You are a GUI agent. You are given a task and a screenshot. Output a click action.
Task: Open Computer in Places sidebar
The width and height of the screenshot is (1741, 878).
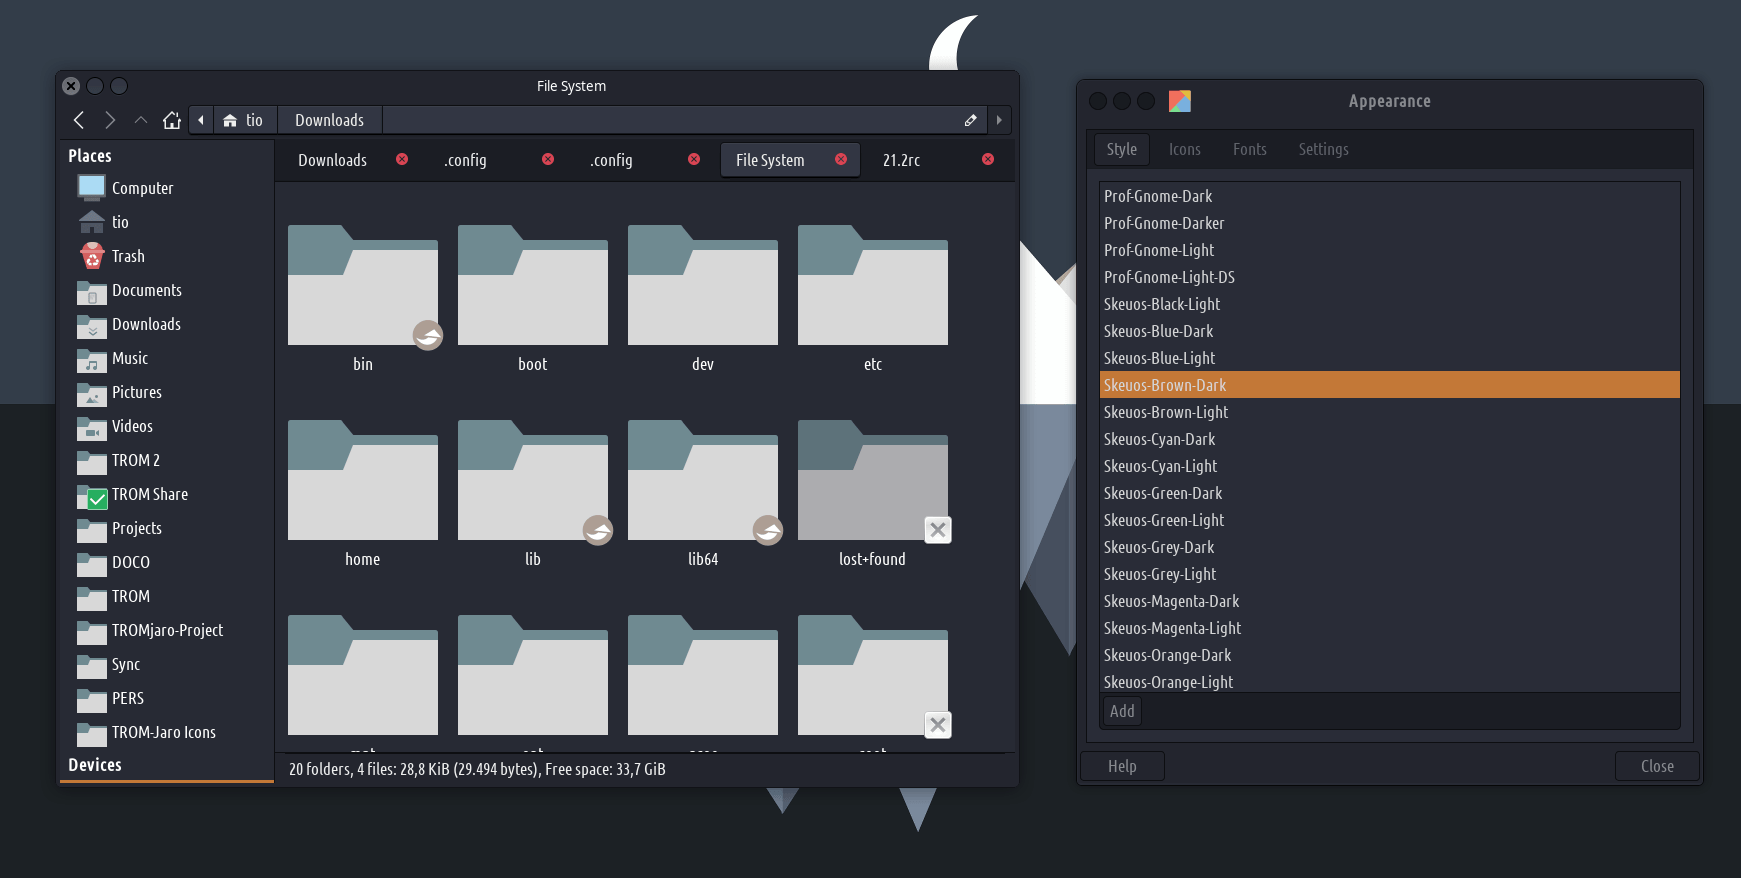pos(142,188)
